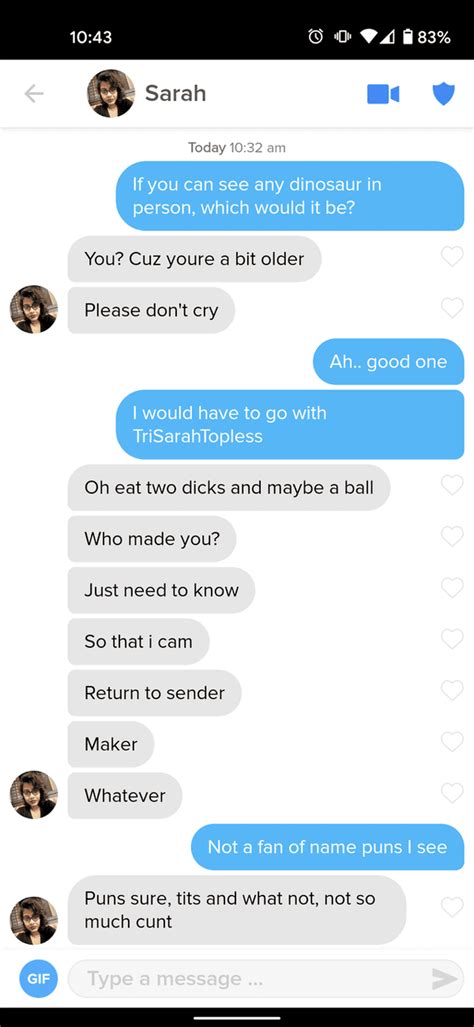Tap the "Not a fan of name puns" bubble
Image resolution: width=474 pixels, height=1027 pixels.
tap(327, 847)
